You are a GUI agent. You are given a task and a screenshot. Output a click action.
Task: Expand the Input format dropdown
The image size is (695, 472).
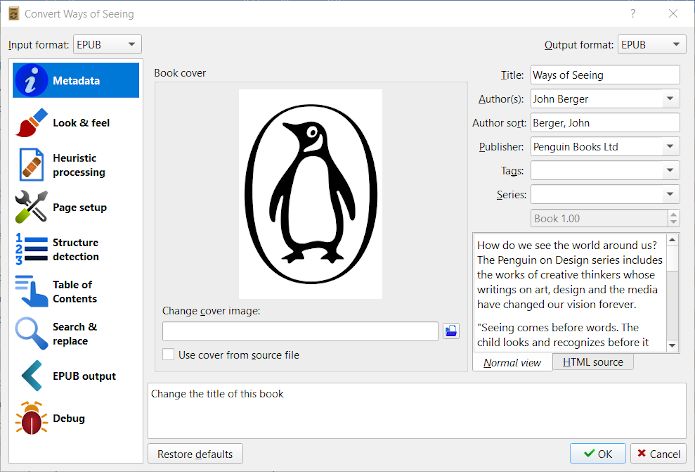pos(108,44)
